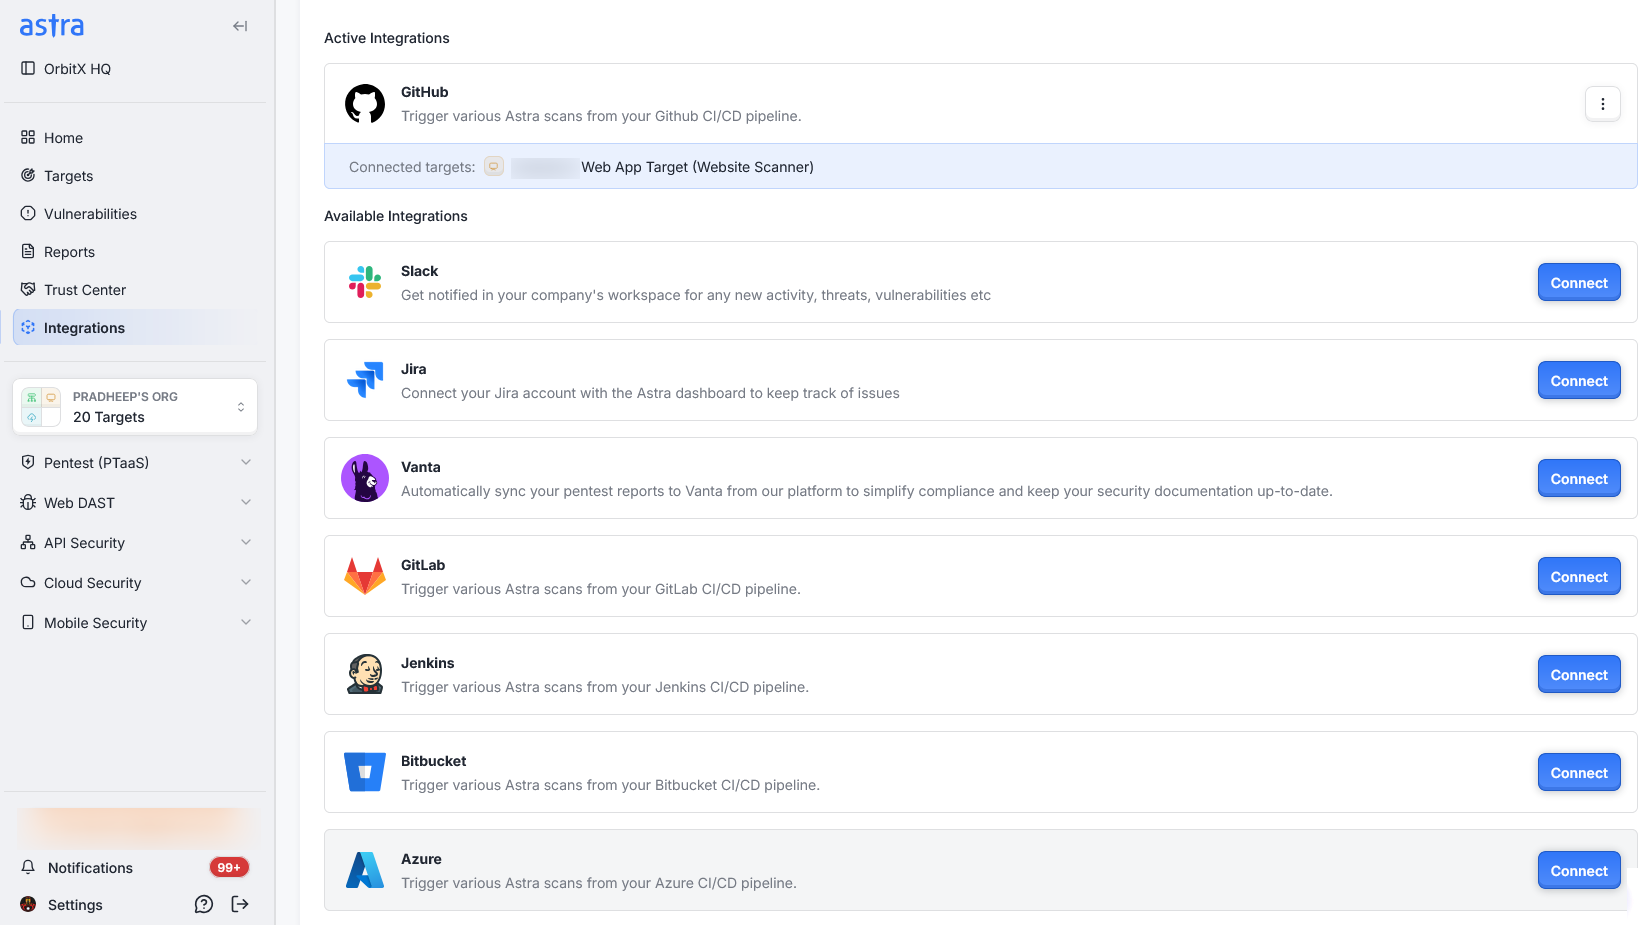
Task: Click the Vulnerabilities alert icon
Action: click(28, 213)
